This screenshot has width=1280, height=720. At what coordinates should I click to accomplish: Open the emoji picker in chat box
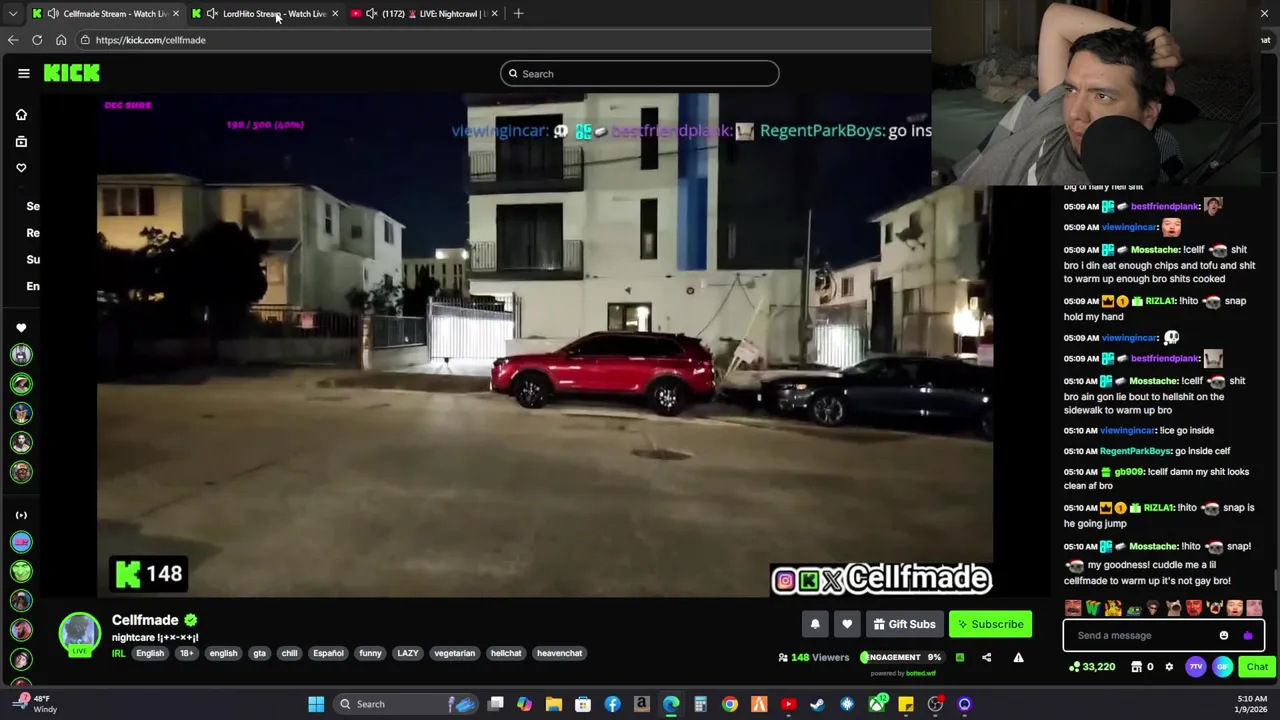(1224, 635)
